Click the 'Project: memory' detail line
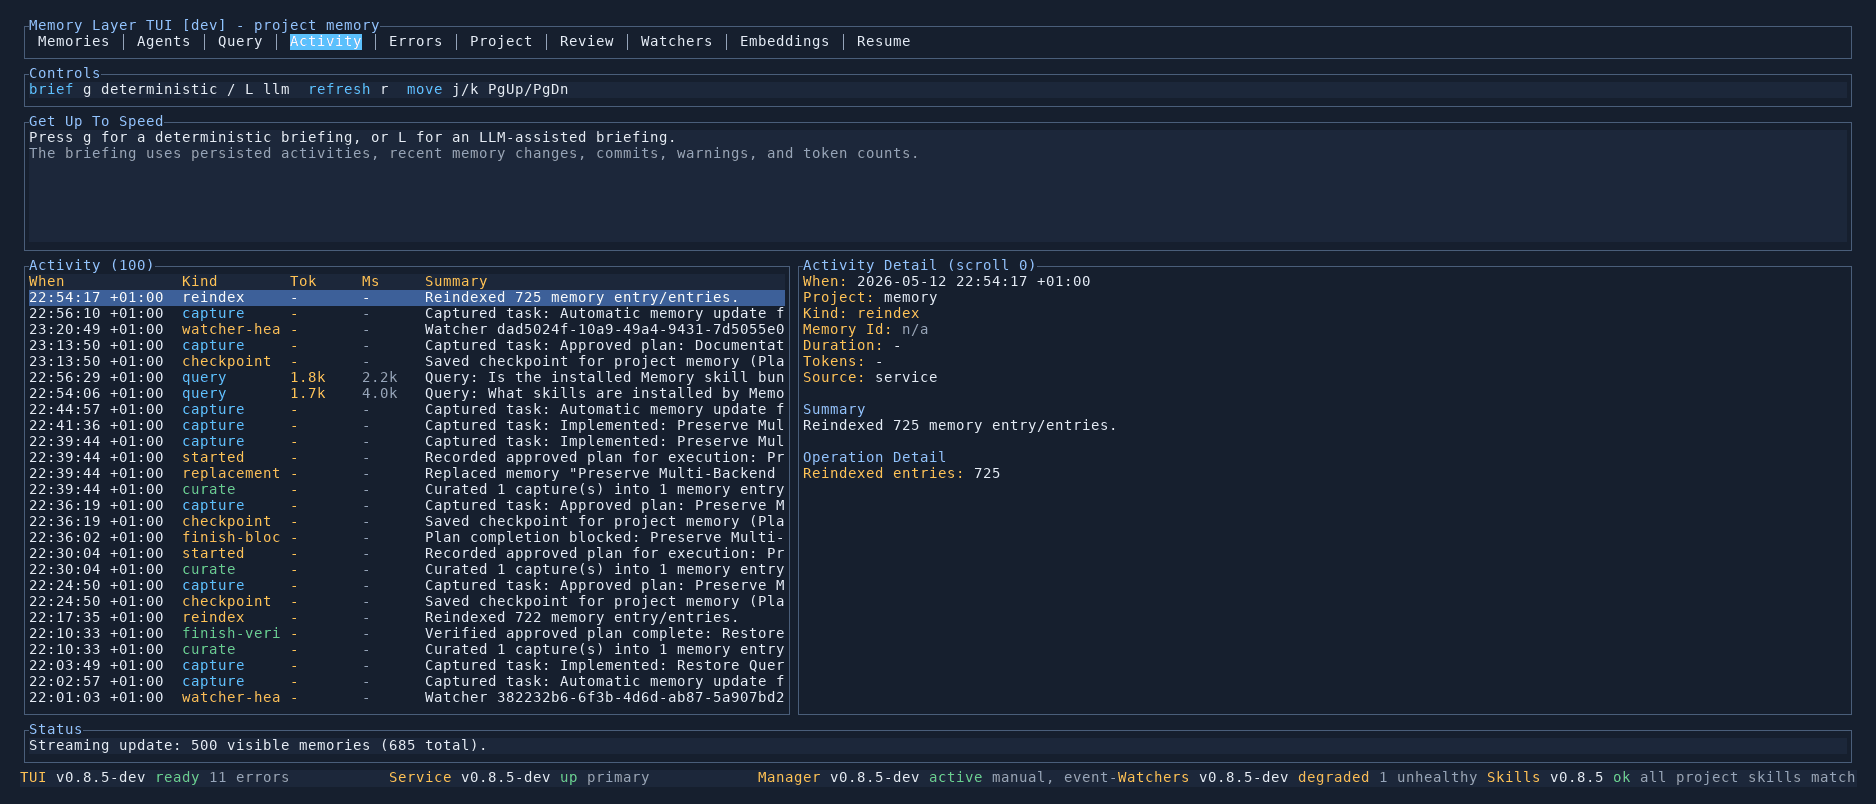Image resolution: width=1876 pixels, height=804 pixels. click(870, 298)
